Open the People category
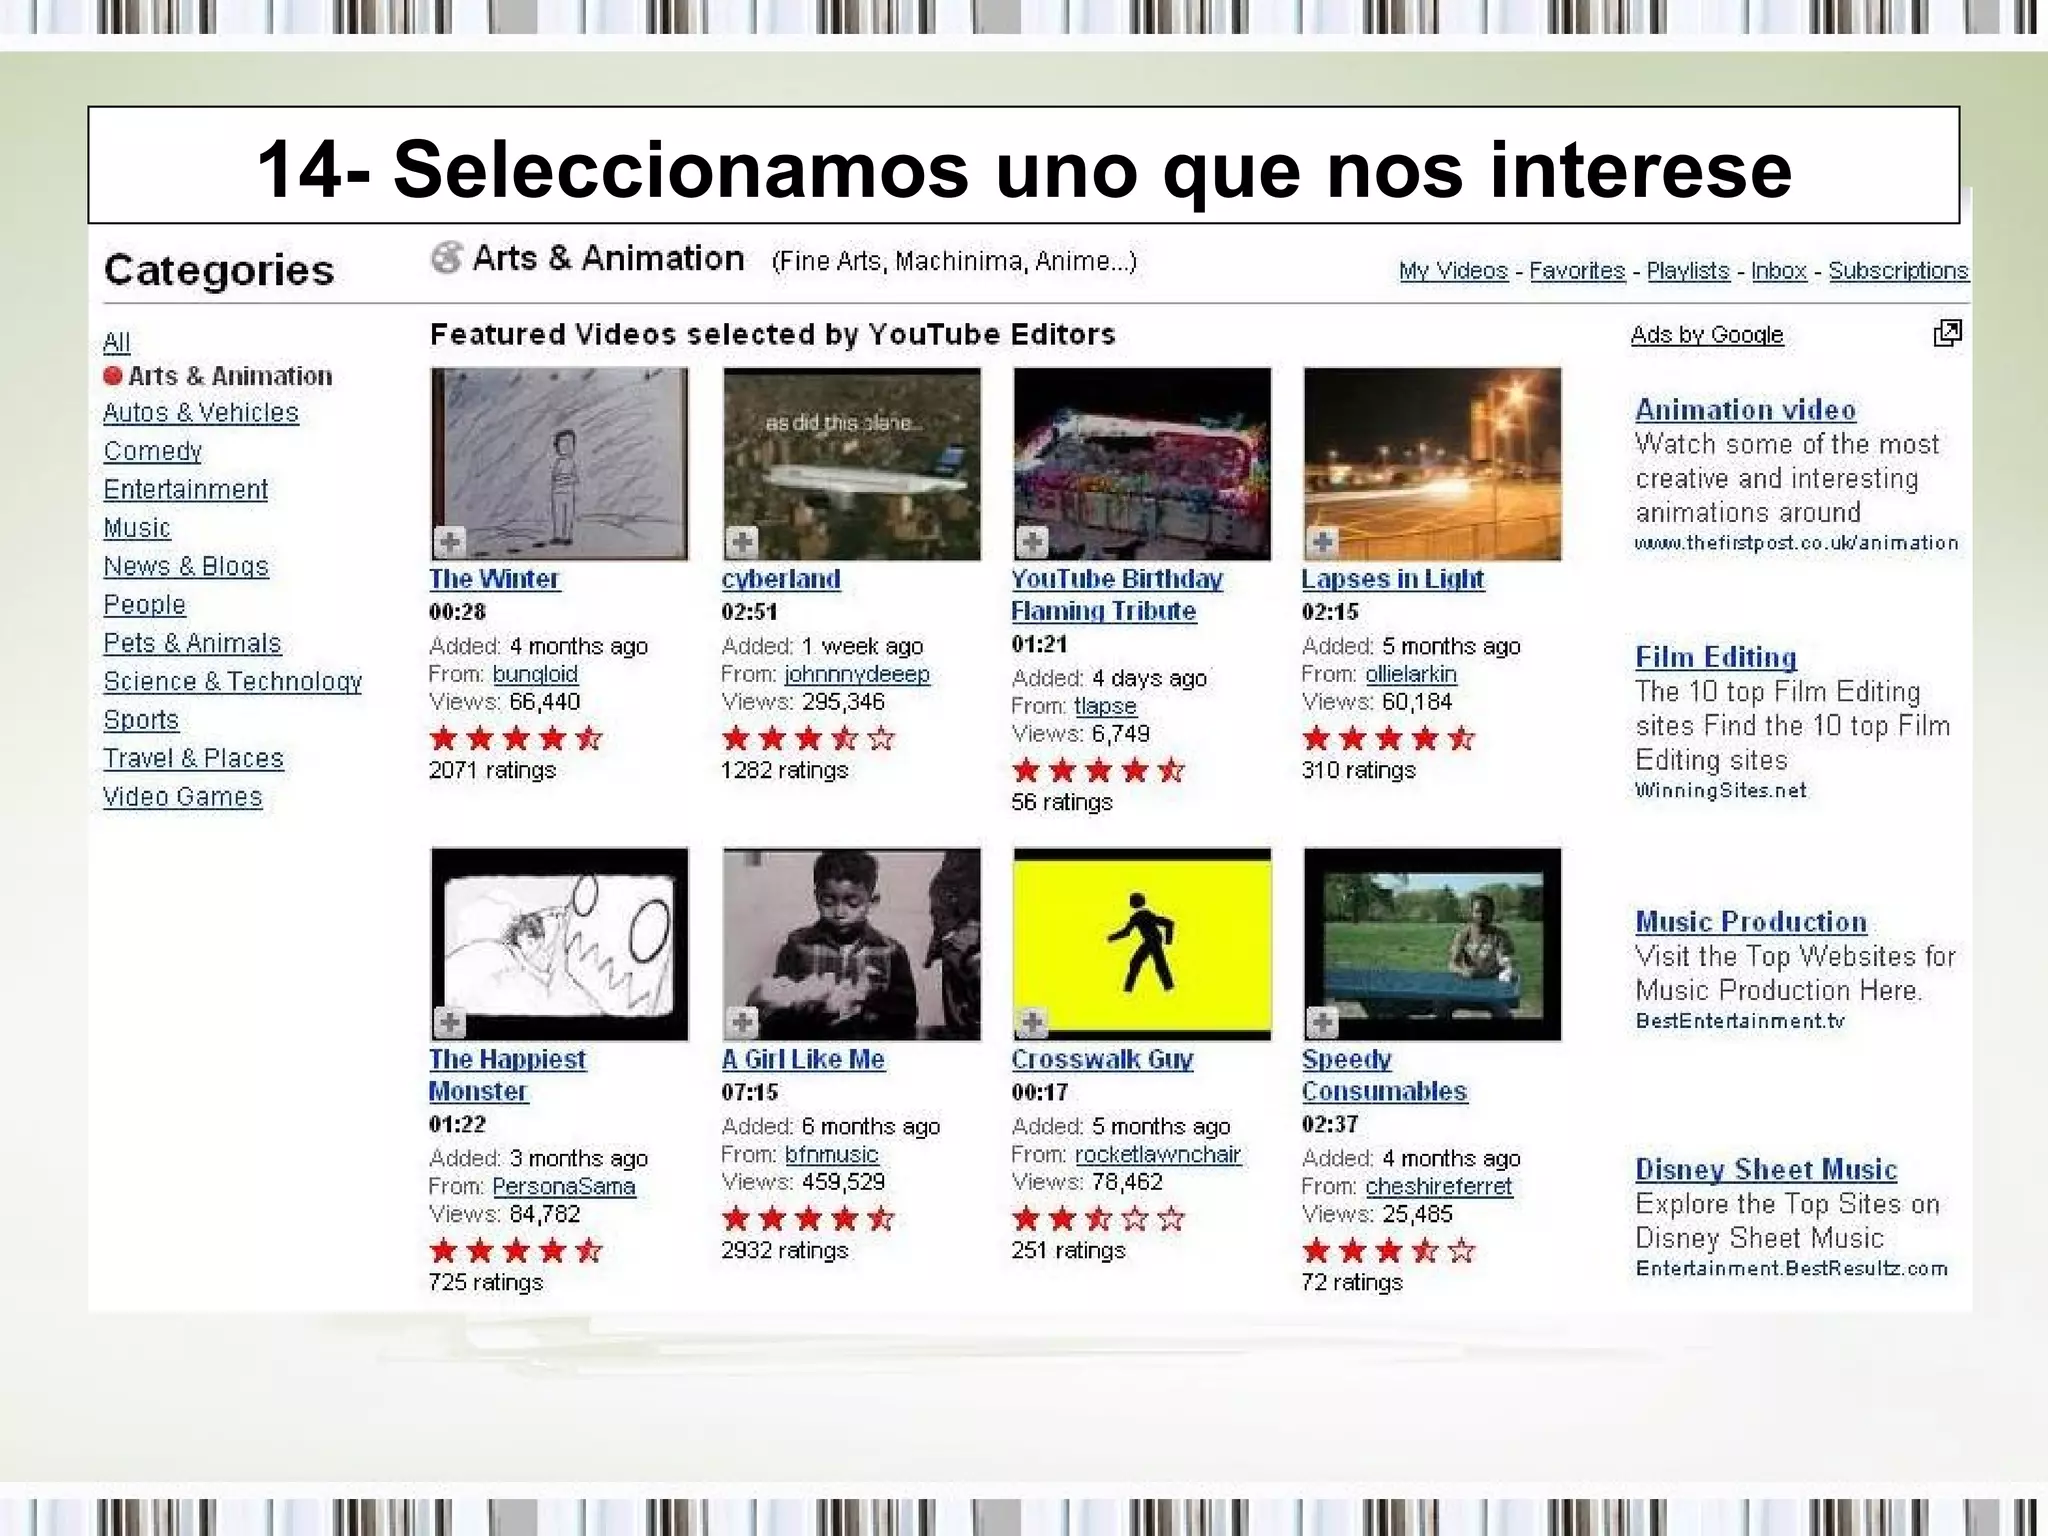 pos(145,605)
